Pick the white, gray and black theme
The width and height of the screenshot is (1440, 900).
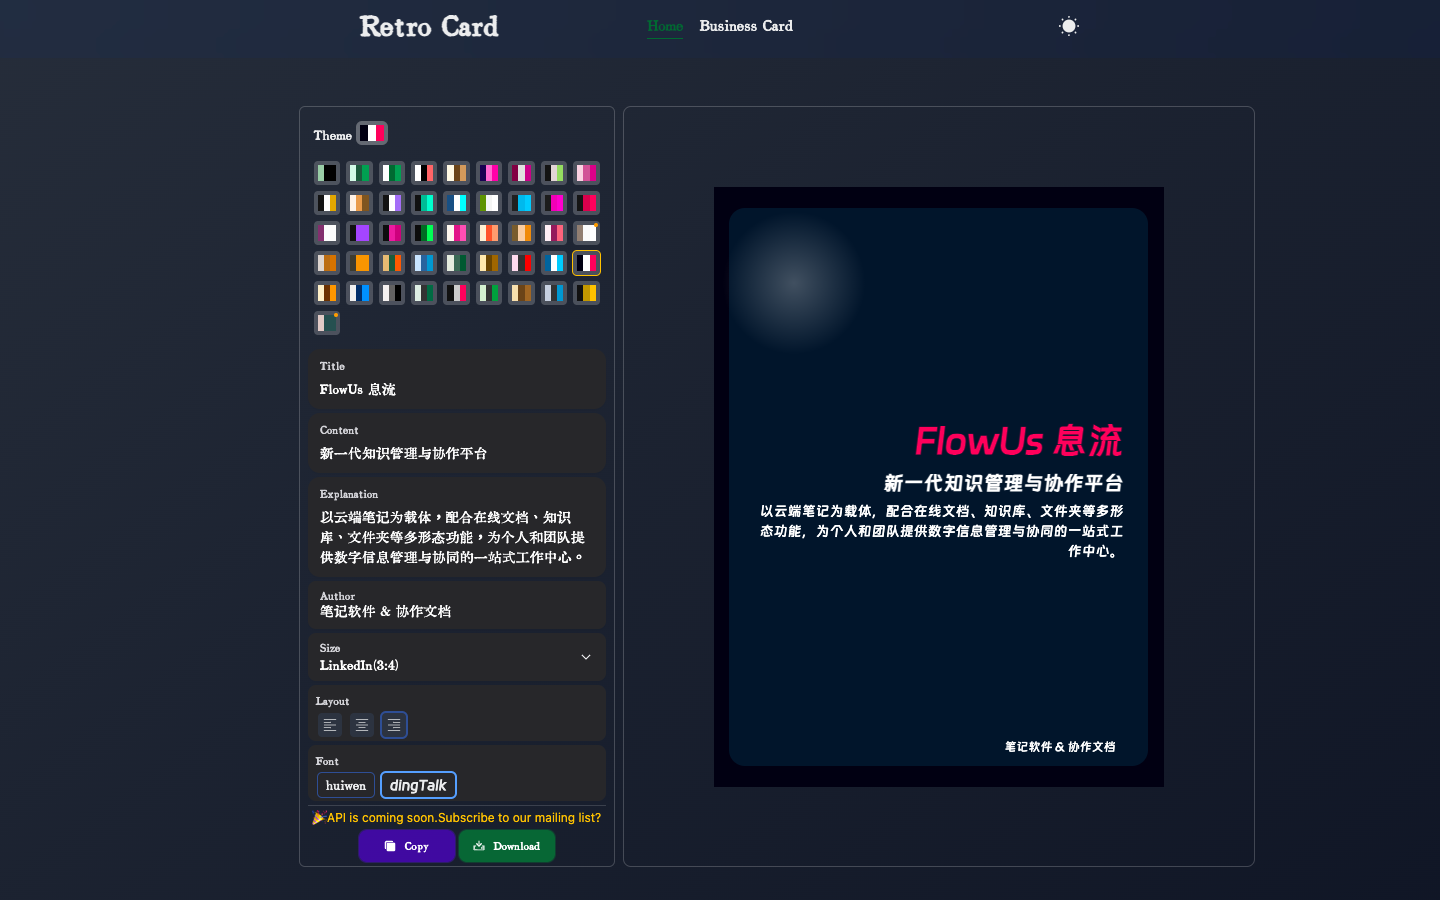[x=392, y=293]
